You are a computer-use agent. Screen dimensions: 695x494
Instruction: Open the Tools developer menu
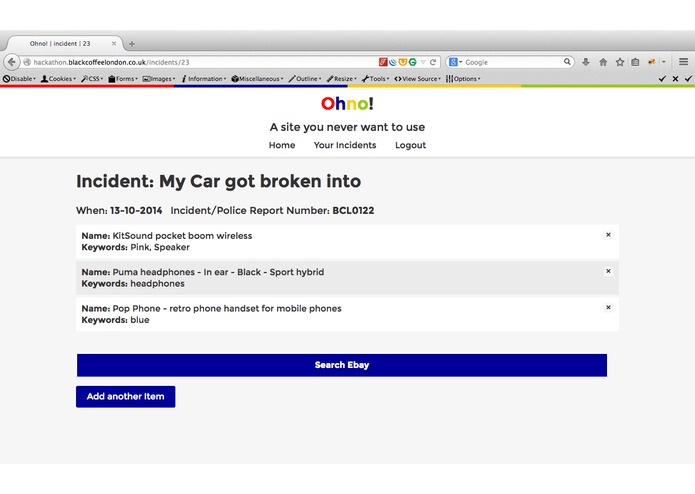[375, 79]
